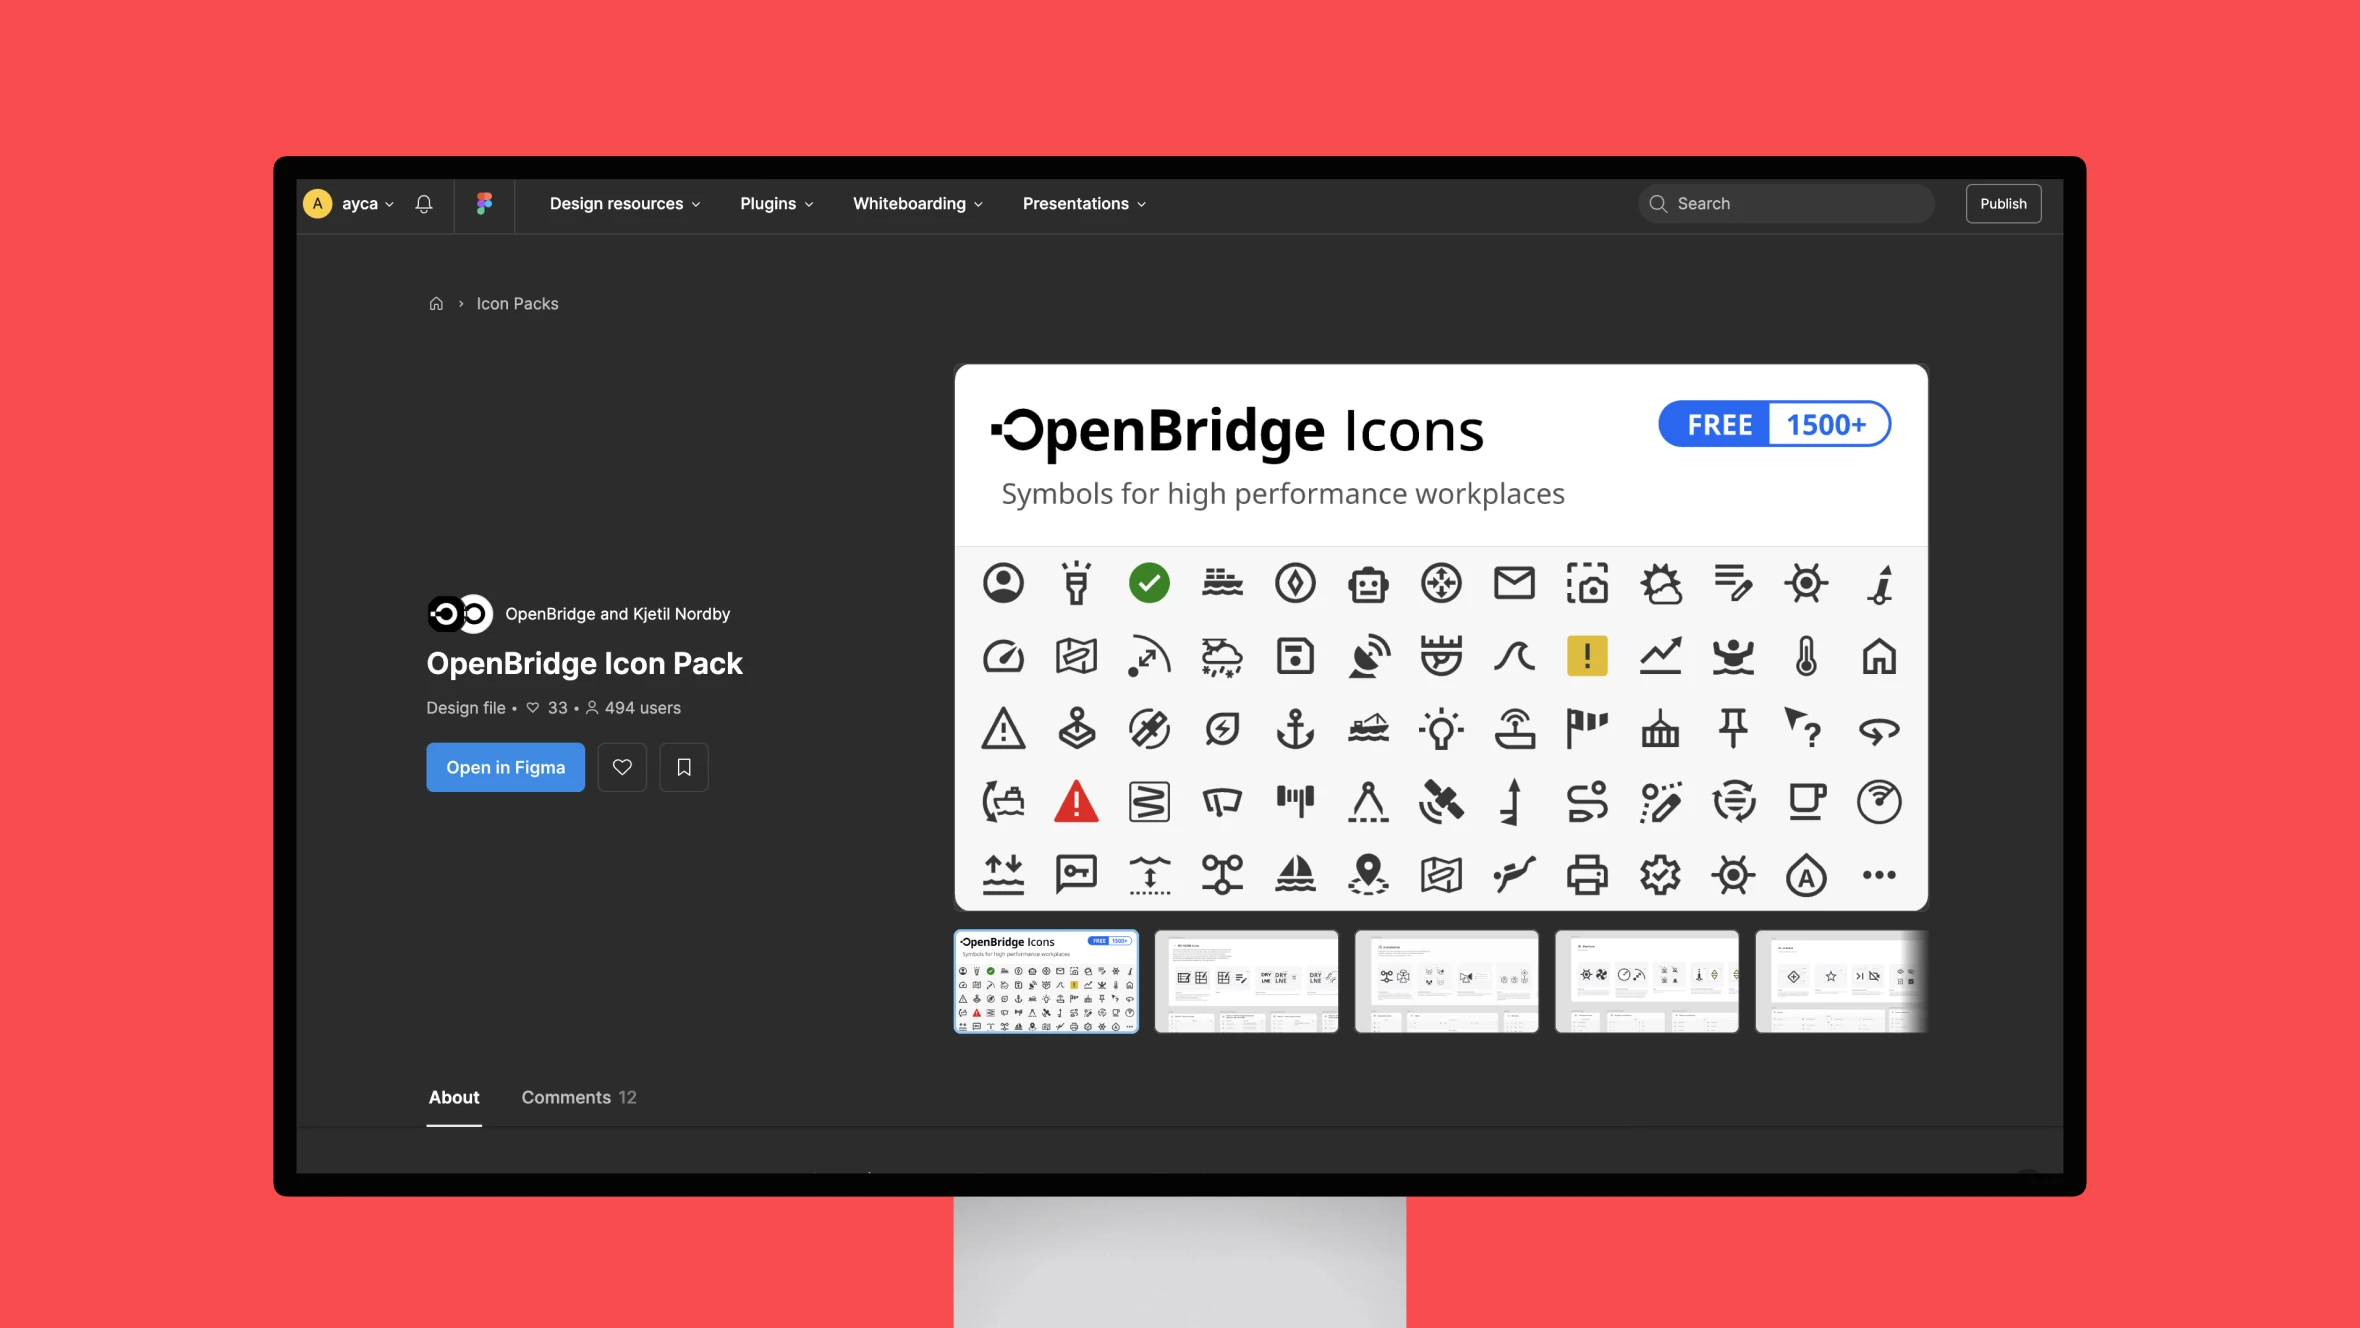This screenshot has width=2360, height=1328.
Task: Click the About tab
Action: (452, 1096)
